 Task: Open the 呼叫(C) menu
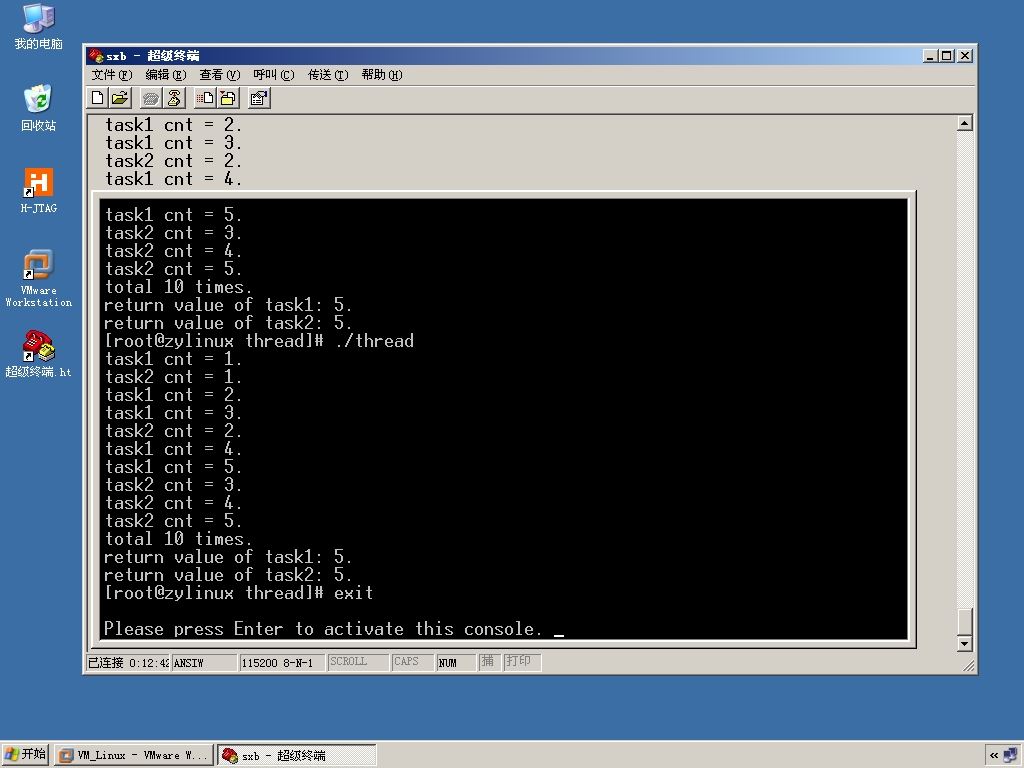pyautogui.click(x=274, y=75)
